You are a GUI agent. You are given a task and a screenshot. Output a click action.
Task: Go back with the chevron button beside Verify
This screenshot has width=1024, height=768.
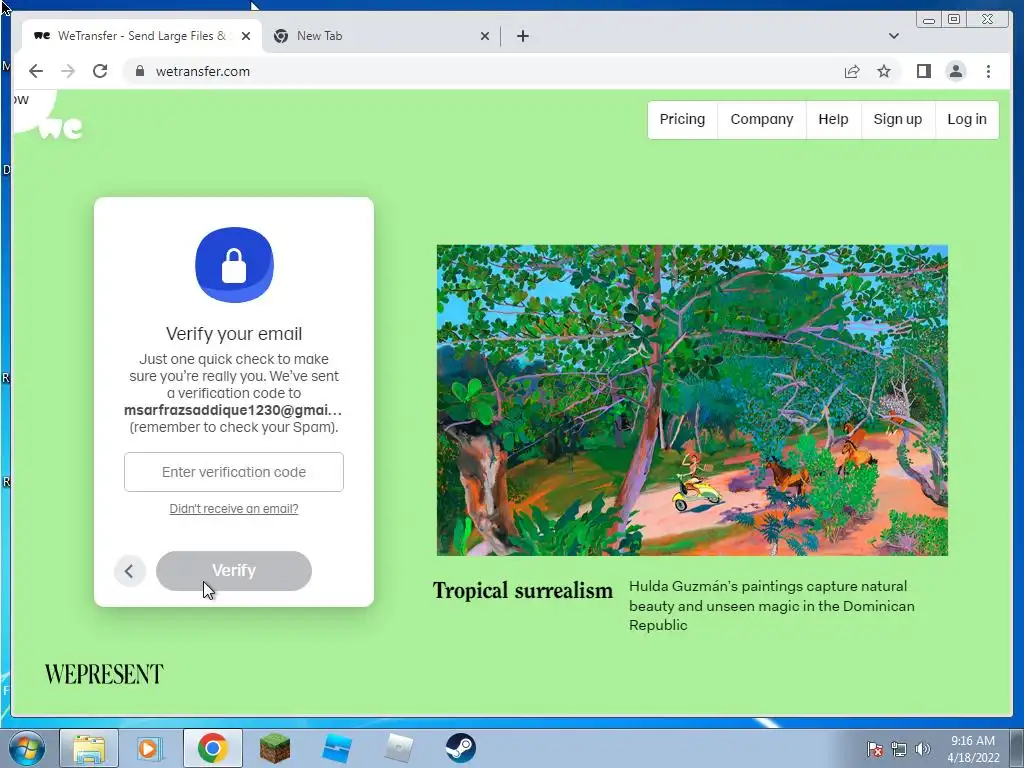coord(129,571)
